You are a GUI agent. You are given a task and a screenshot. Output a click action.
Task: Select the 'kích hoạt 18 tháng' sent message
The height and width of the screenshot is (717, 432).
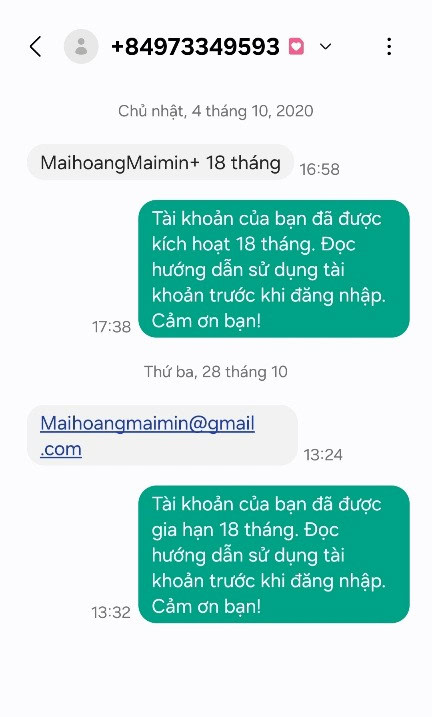[274, 269]
